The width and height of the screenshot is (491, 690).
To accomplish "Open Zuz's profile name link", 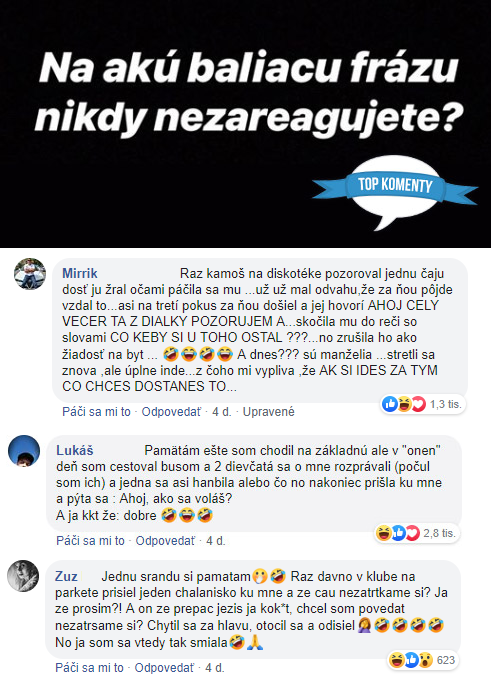I will tap(66, 576).
